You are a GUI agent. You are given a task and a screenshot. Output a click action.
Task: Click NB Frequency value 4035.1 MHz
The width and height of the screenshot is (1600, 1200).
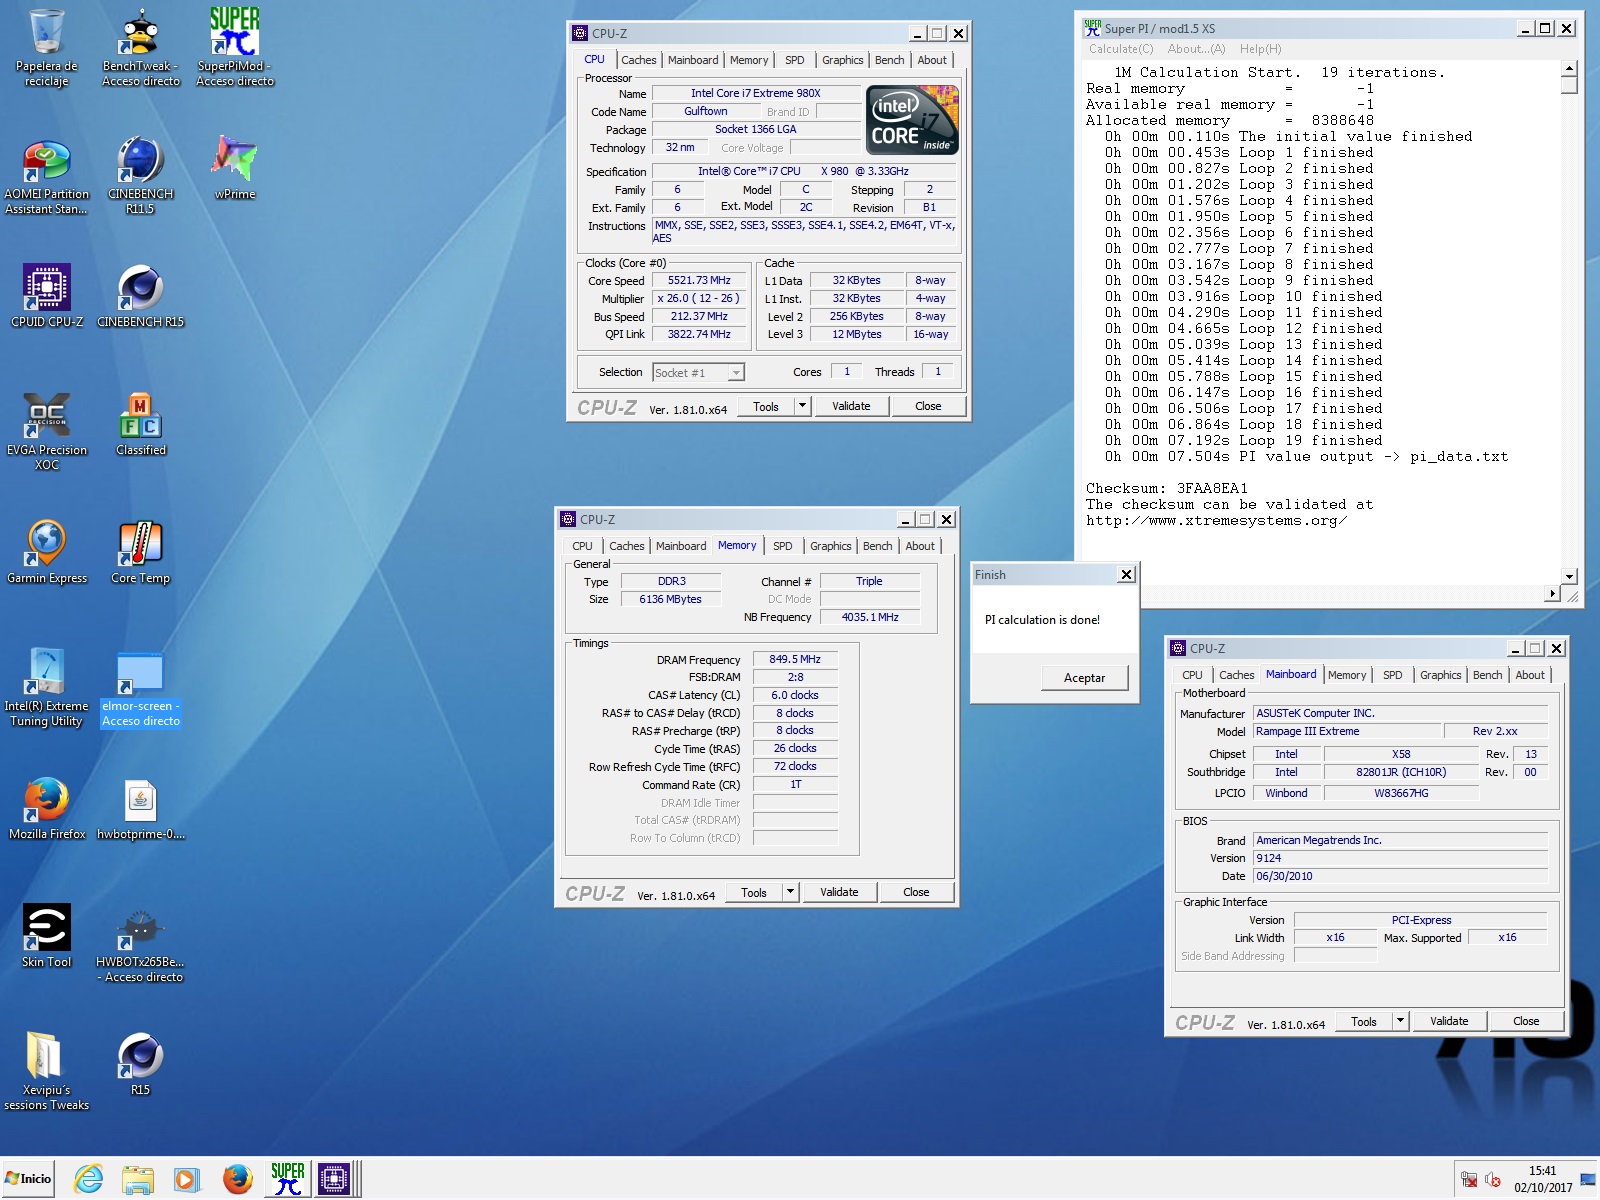click(x=870, y=617)
